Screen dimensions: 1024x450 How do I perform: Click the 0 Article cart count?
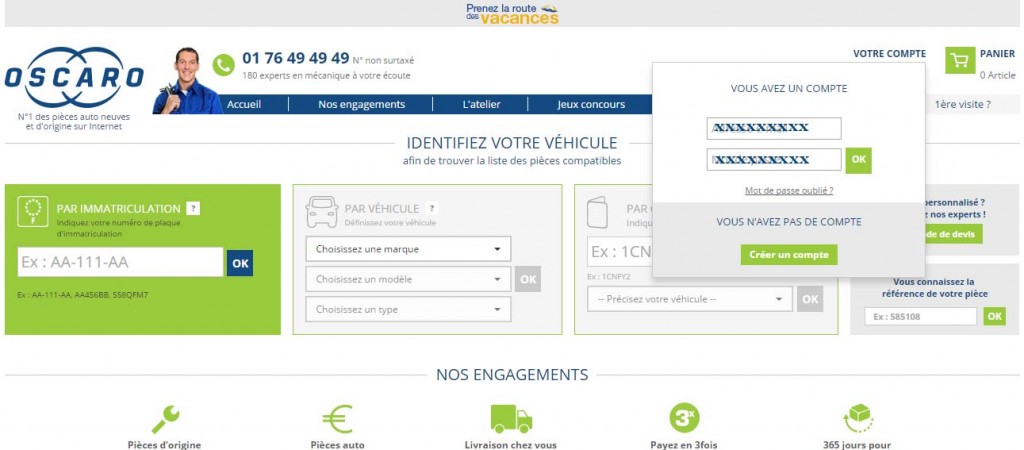point(997,75)
